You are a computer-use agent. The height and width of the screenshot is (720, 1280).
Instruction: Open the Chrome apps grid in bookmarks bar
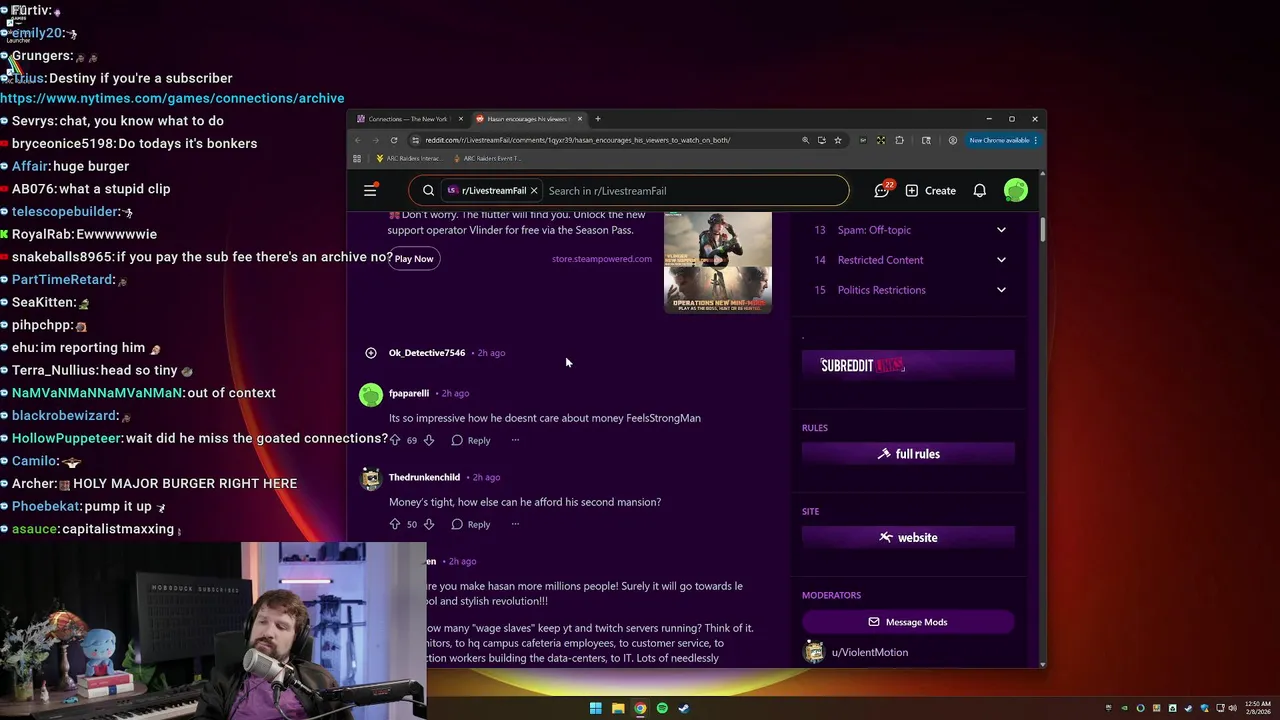coord(357,158)
